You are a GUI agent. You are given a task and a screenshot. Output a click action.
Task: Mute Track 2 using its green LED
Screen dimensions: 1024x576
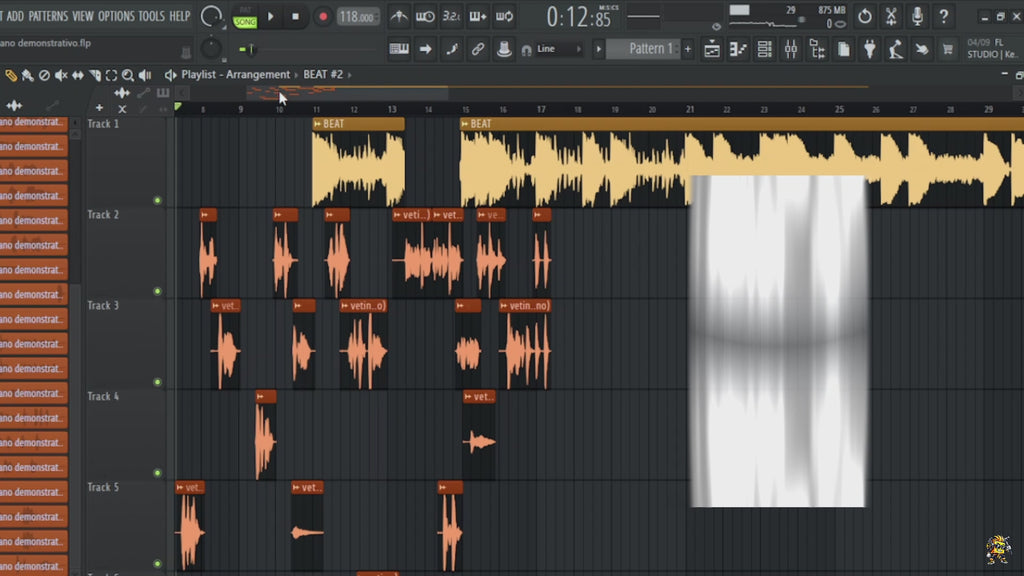click(156, 292)
